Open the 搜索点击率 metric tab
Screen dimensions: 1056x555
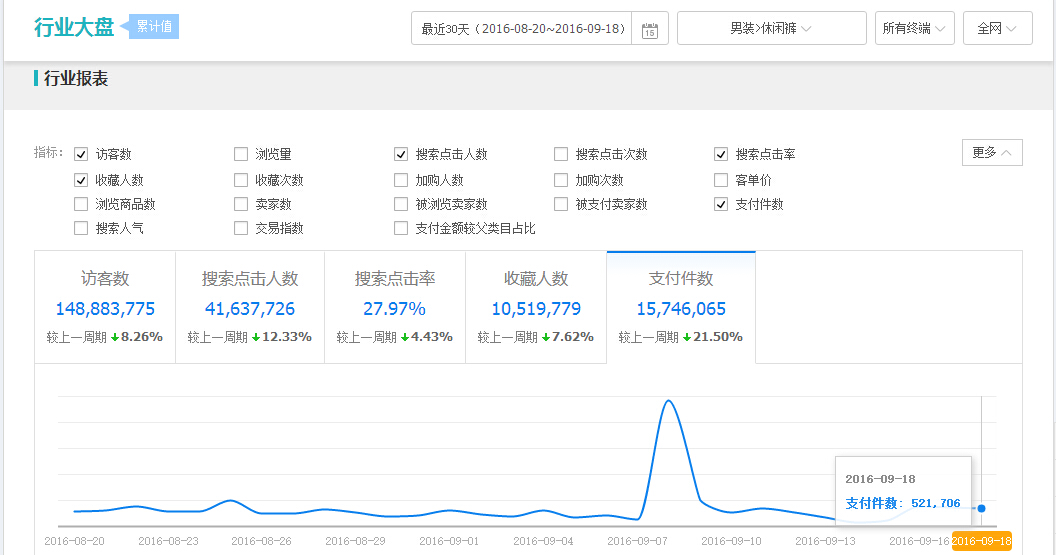tap(395, 307)
